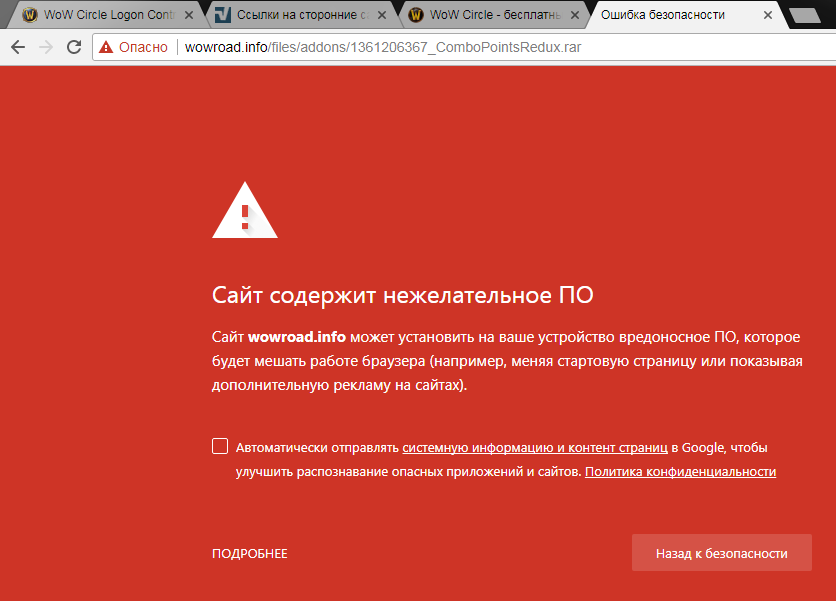Click 'Назад к безопасности' button
Screen dimensions: 836x601
click(x=721, y=553)
